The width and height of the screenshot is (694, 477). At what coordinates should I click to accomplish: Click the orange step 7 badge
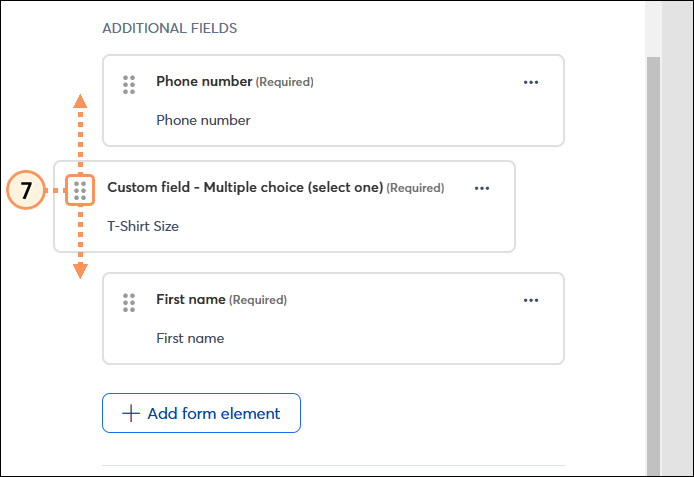pos(26,190)
